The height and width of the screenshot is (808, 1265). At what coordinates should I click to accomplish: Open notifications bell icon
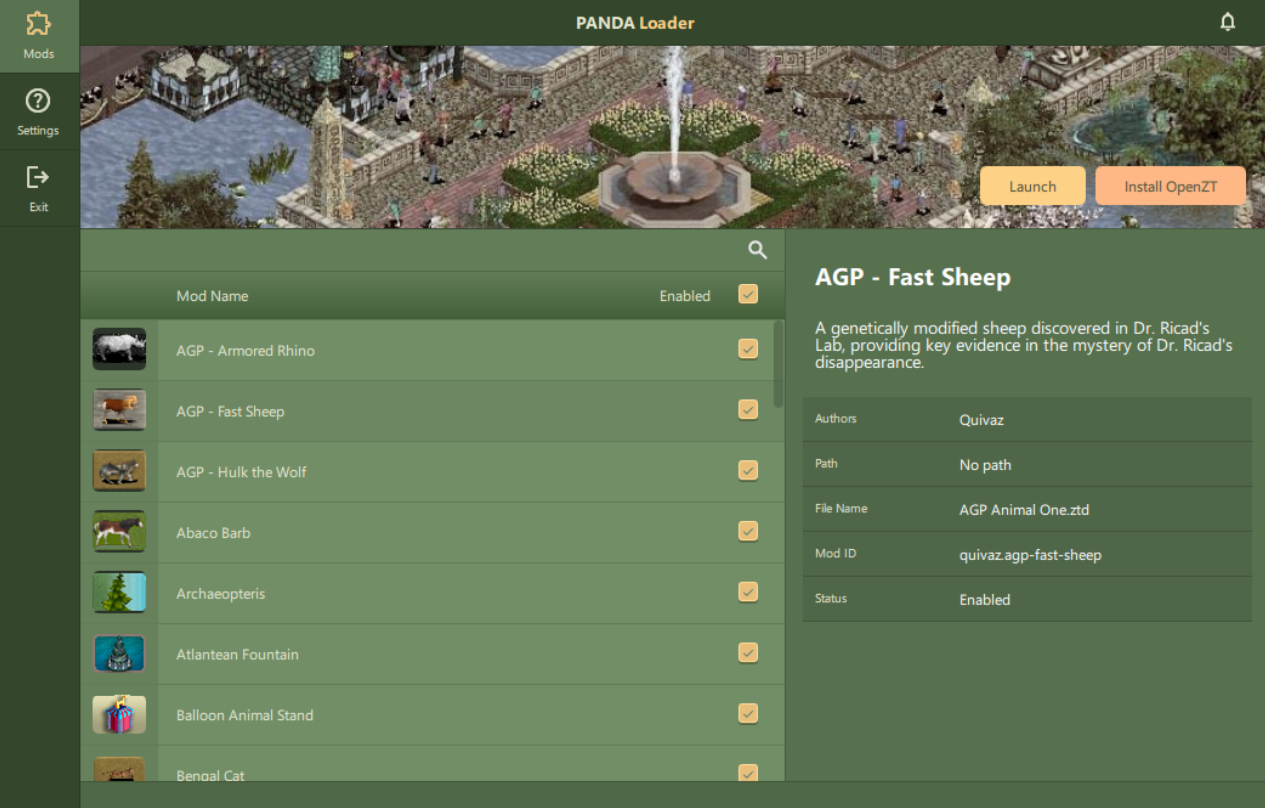[x=1227, y=22]
